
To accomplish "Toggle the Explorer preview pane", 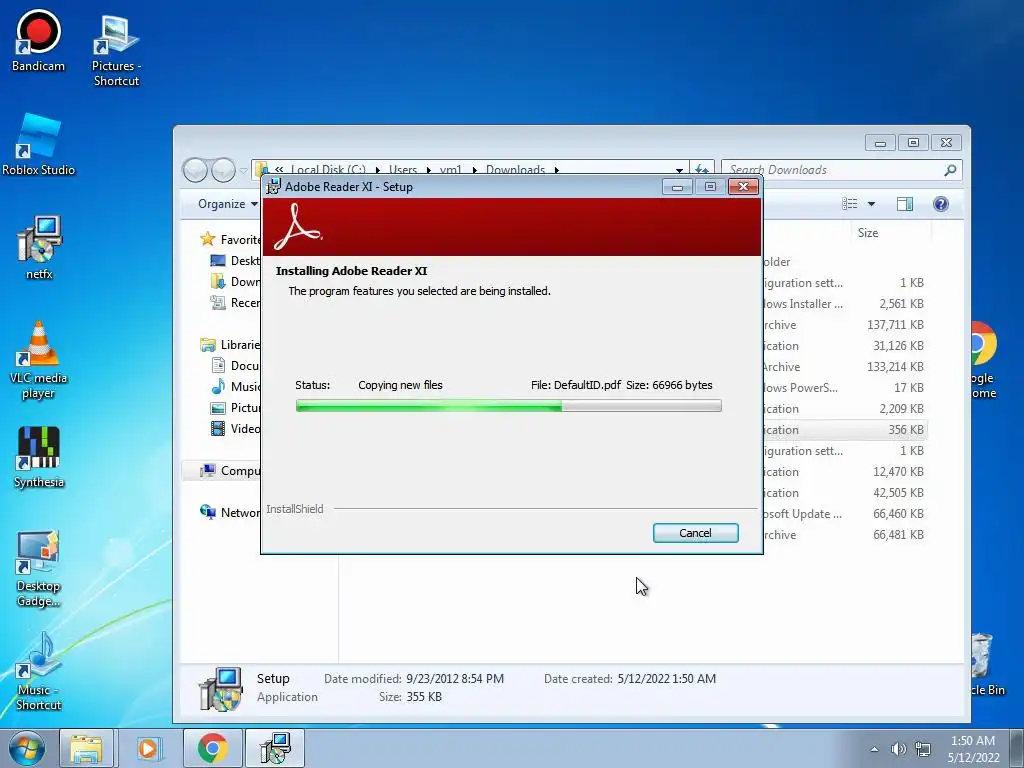I will click(x=904, y=204).
